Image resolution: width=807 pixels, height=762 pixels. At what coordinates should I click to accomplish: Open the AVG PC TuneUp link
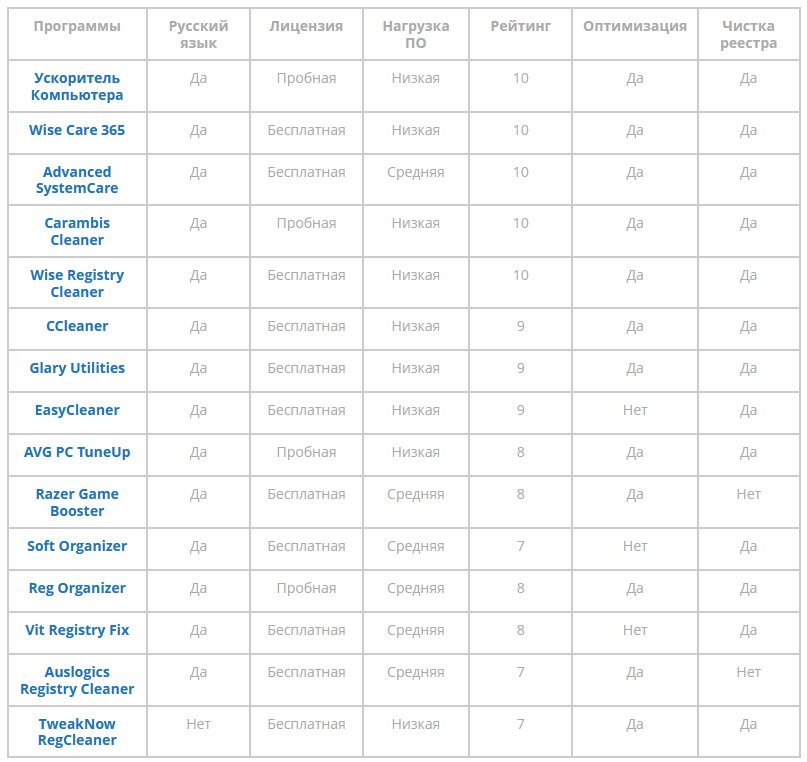tap(77, 452)
